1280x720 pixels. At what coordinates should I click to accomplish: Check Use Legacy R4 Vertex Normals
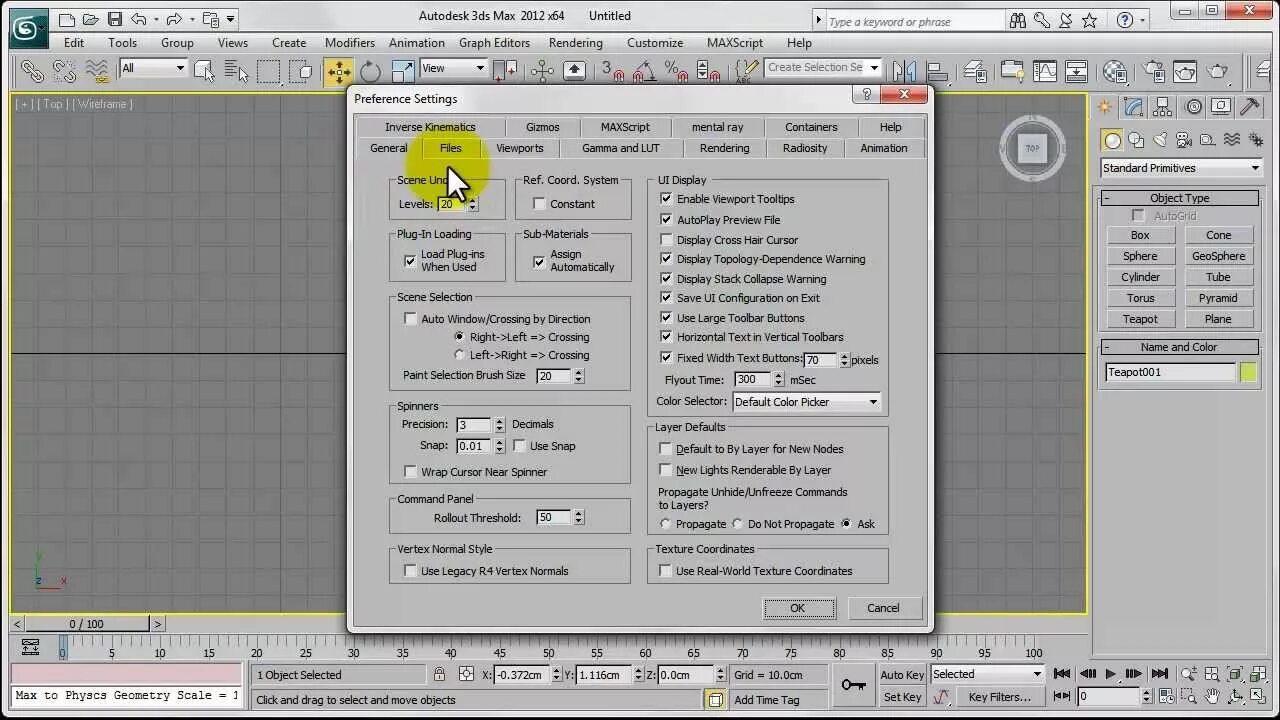tap(410, 571)
